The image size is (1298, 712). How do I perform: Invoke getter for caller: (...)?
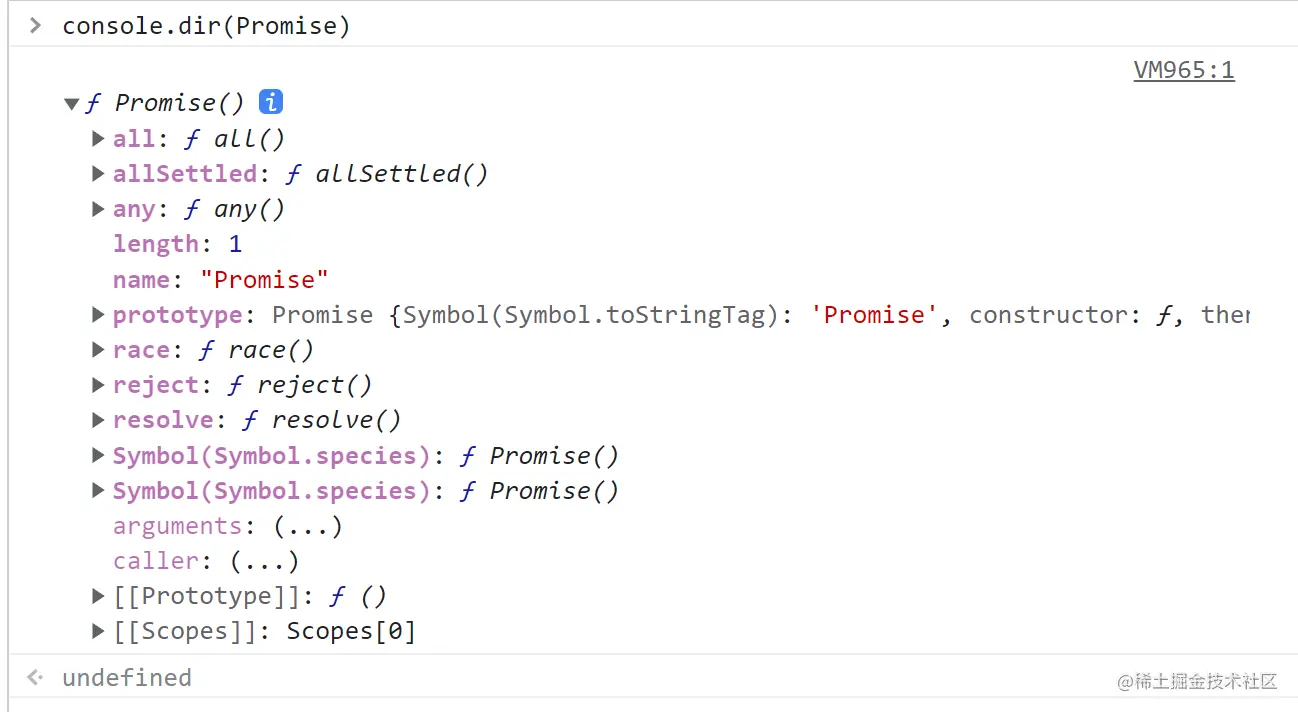(264, 561)
